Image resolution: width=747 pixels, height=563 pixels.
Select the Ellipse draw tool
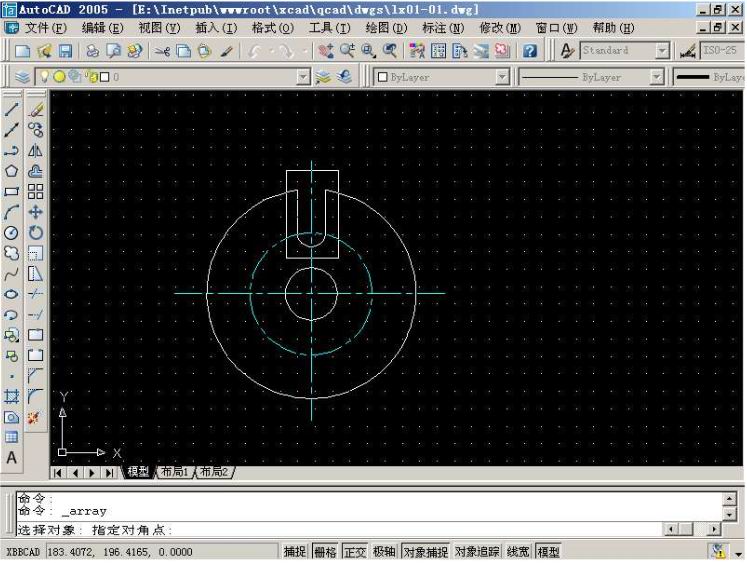pos(11,294)
